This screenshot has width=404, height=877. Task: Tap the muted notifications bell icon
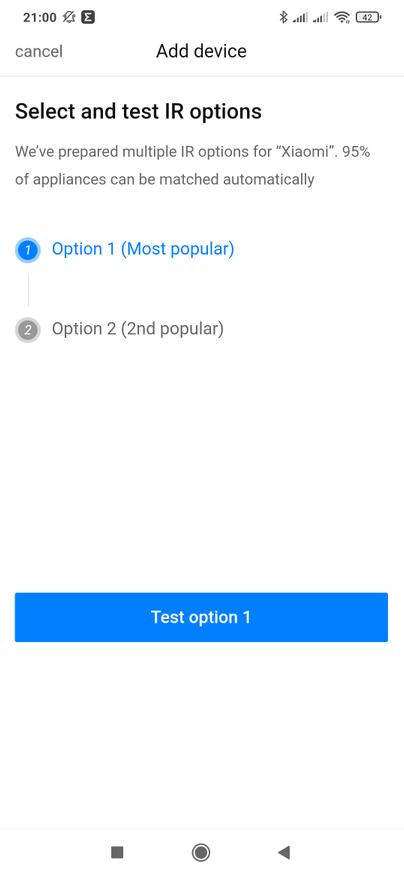[x=69, y=17]
